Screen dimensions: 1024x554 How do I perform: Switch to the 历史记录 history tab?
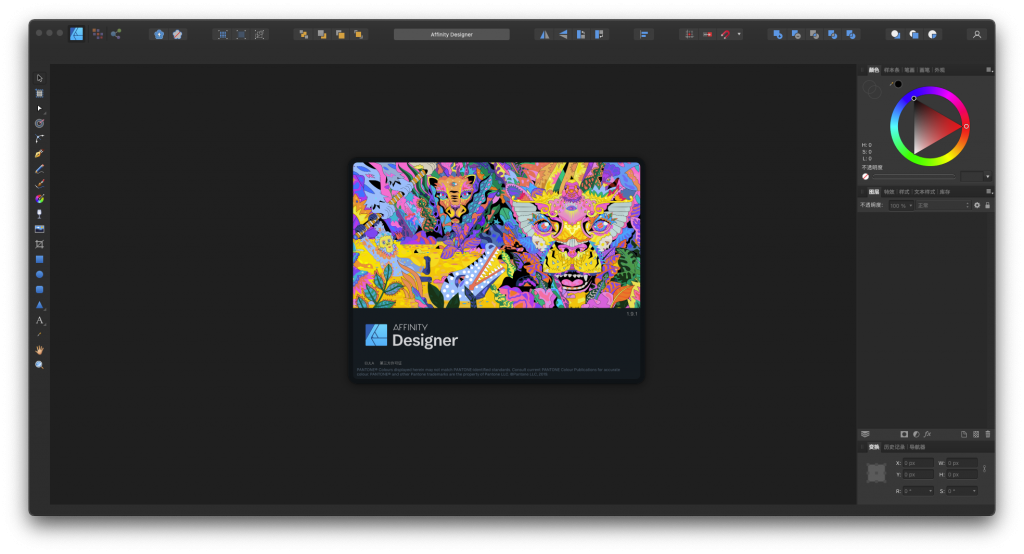894,448
